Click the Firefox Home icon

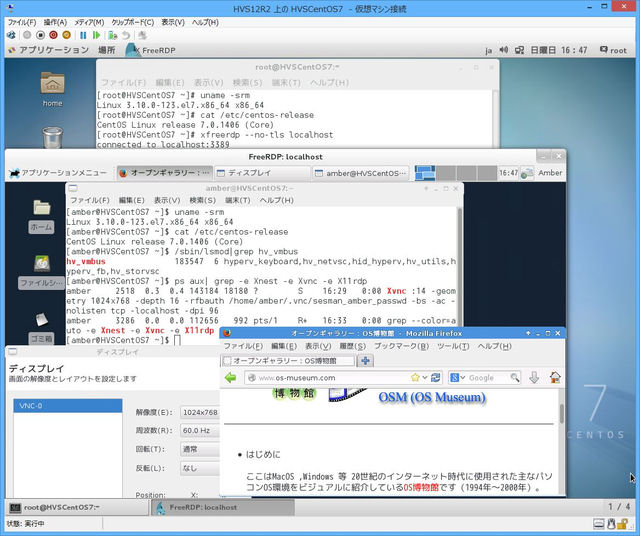click(555, 378)
